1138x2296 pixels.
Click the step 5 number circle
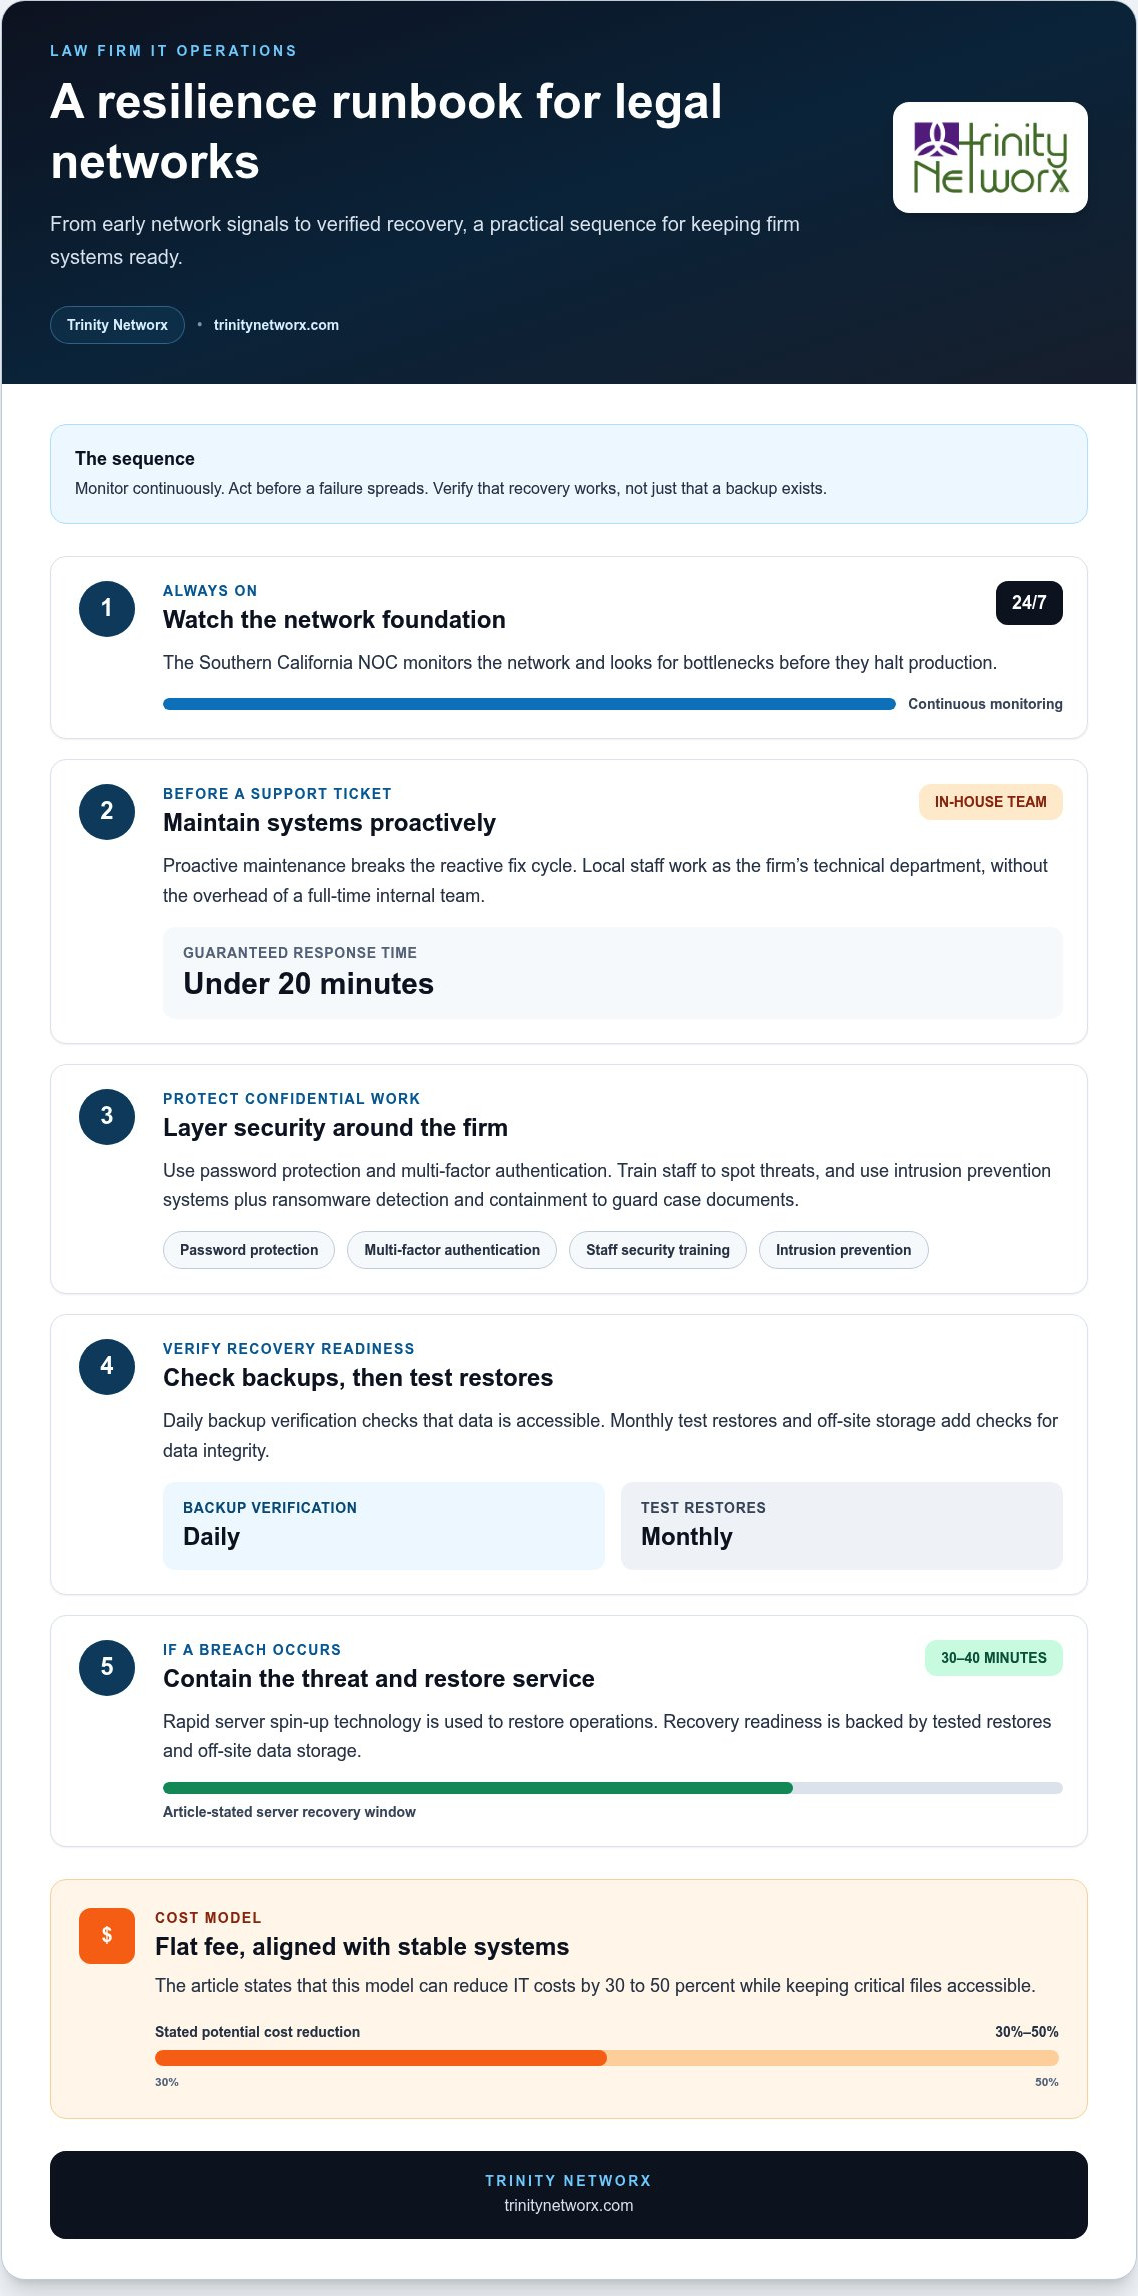[107, 1667]
